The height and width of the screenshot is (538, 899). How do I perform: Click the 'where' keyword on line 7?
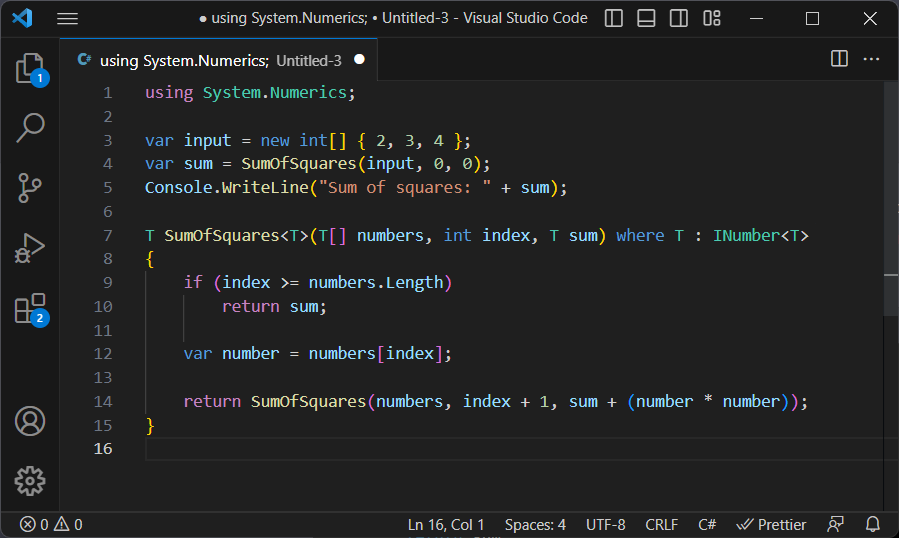click(x=640, y=235)
